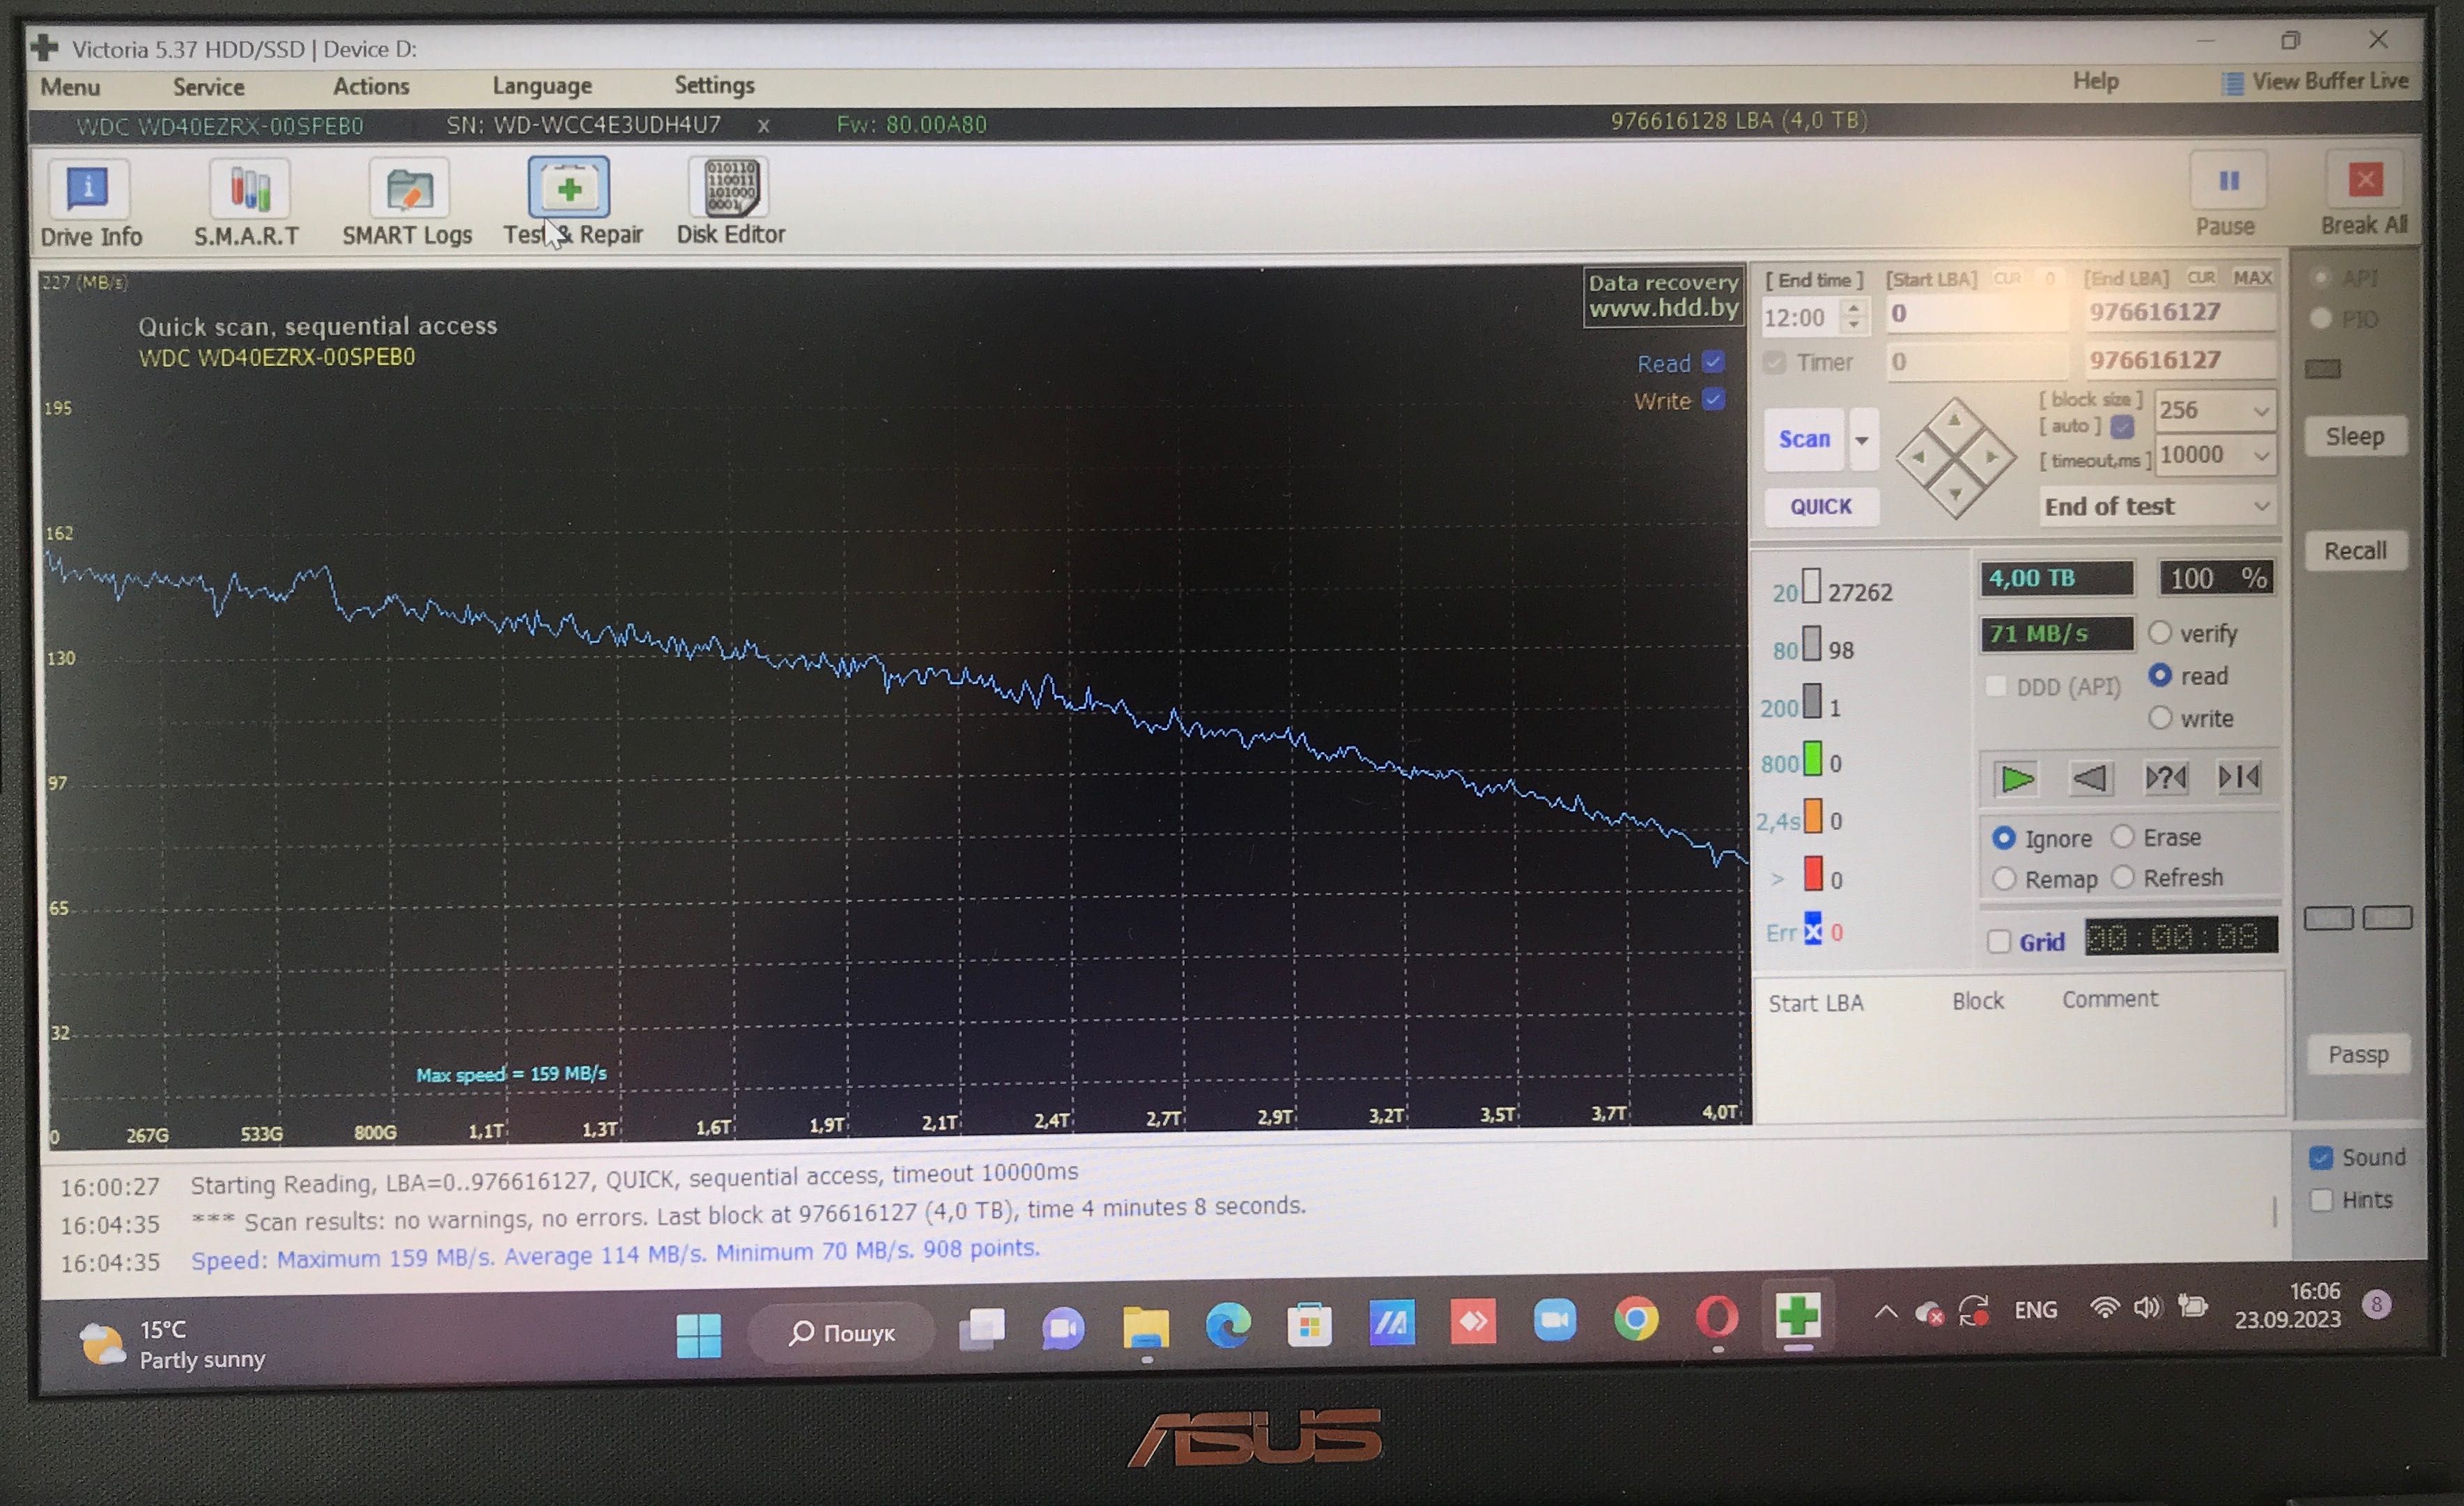Open the Scan button dropdown arrow
Screen dimensions: 2464x1506
coord(1862,440)
